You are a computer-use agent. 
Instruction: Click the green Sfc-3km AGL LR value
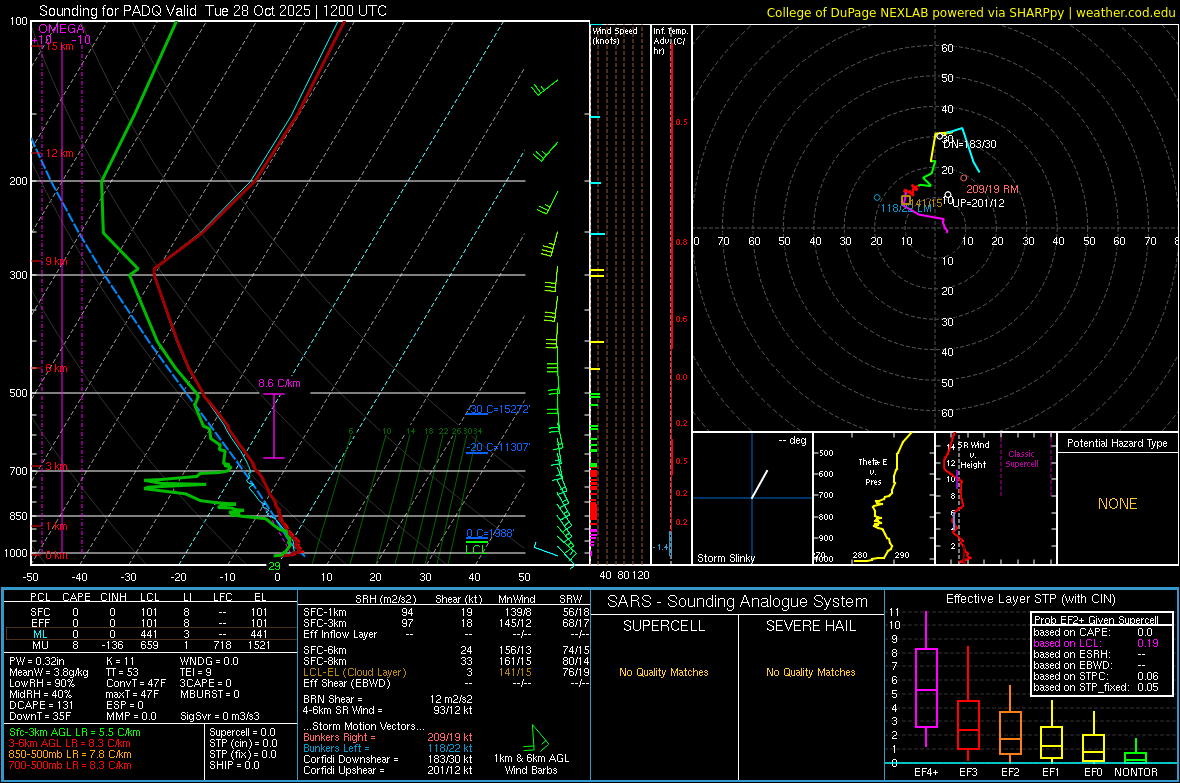pos(75,732)
